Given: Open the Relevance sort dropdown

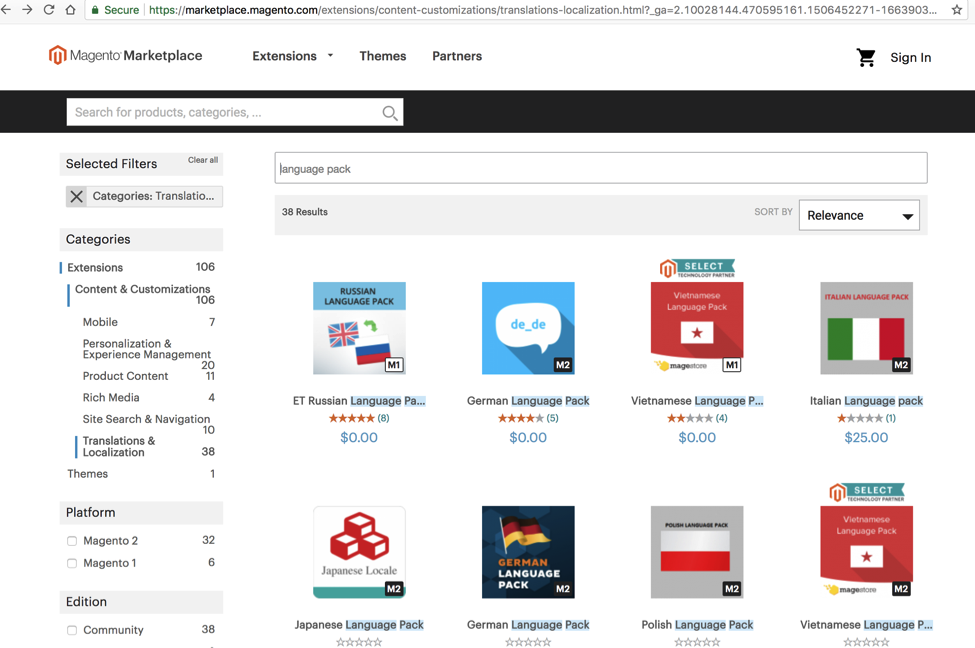Looking at the screenshot, I should tap(858, 215).
